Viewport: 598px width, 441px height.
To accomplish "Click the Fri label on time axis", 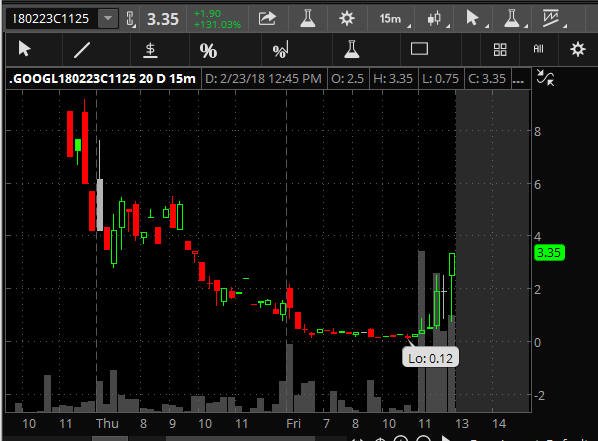I will tap(294, 424).
